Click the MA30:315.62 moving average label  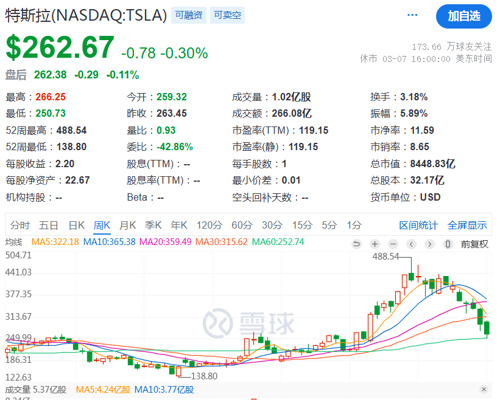click(221, 242)
